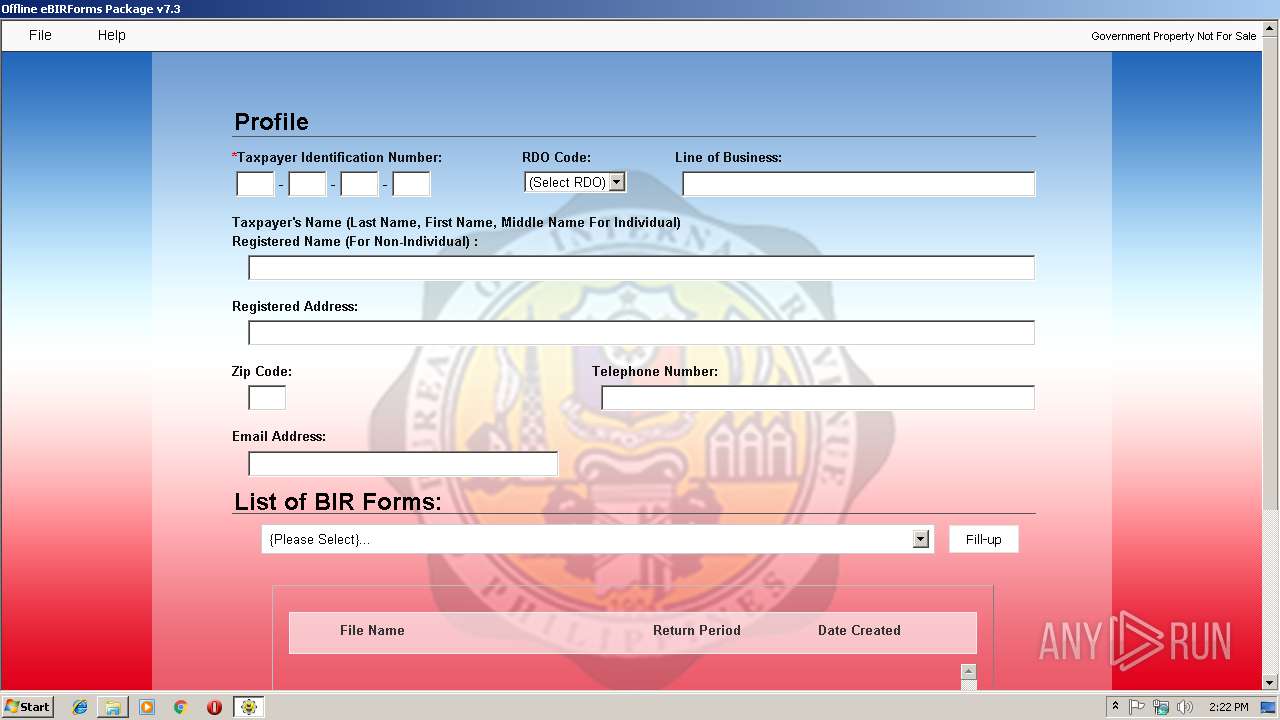
Task: Focus the Line of Business field
Action: (858, 184)
